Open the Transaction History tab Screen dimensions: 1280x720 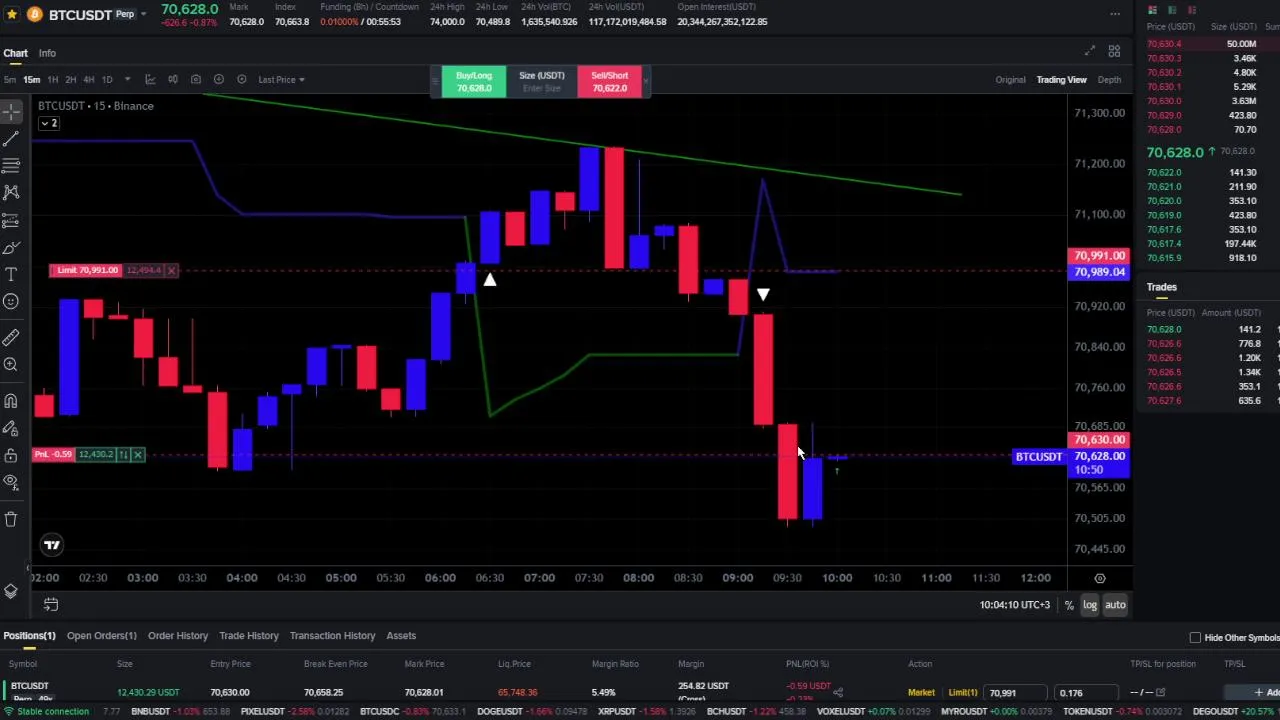click(332, 636)
